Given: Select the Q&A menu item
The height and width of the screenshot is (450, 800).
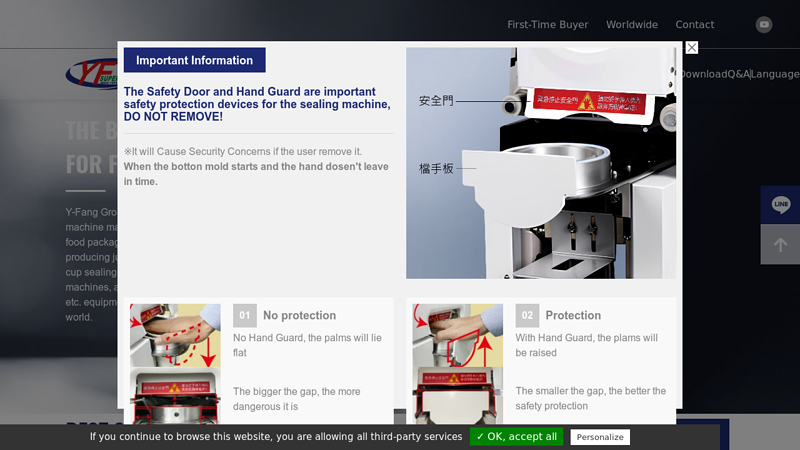Looking at the screenshot, I should [x=738, y=74].
